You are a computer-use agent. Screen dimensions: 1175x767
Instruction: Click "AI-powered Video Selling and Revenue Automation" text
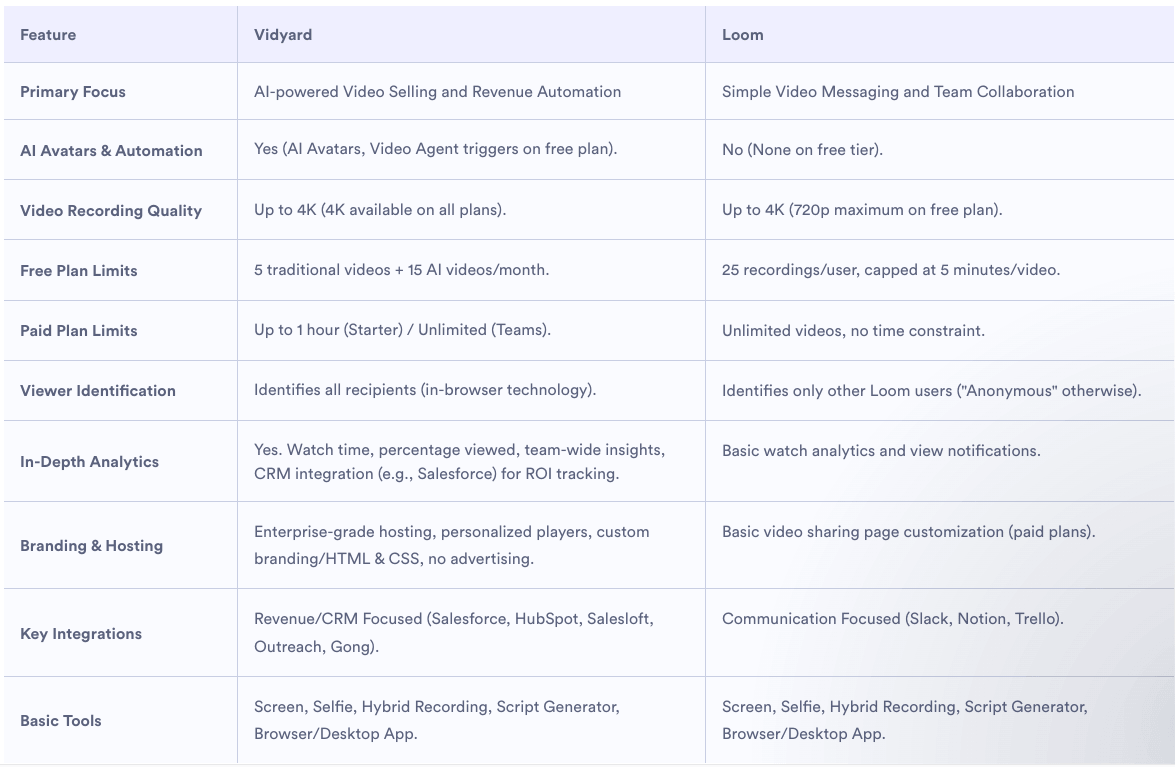coord(437,92)
